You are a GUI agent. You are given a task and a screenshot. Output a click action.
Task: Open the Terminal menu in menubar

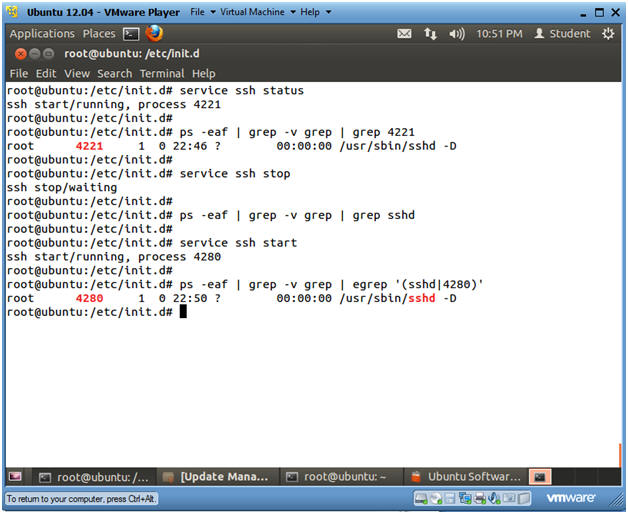pos(162,74)
